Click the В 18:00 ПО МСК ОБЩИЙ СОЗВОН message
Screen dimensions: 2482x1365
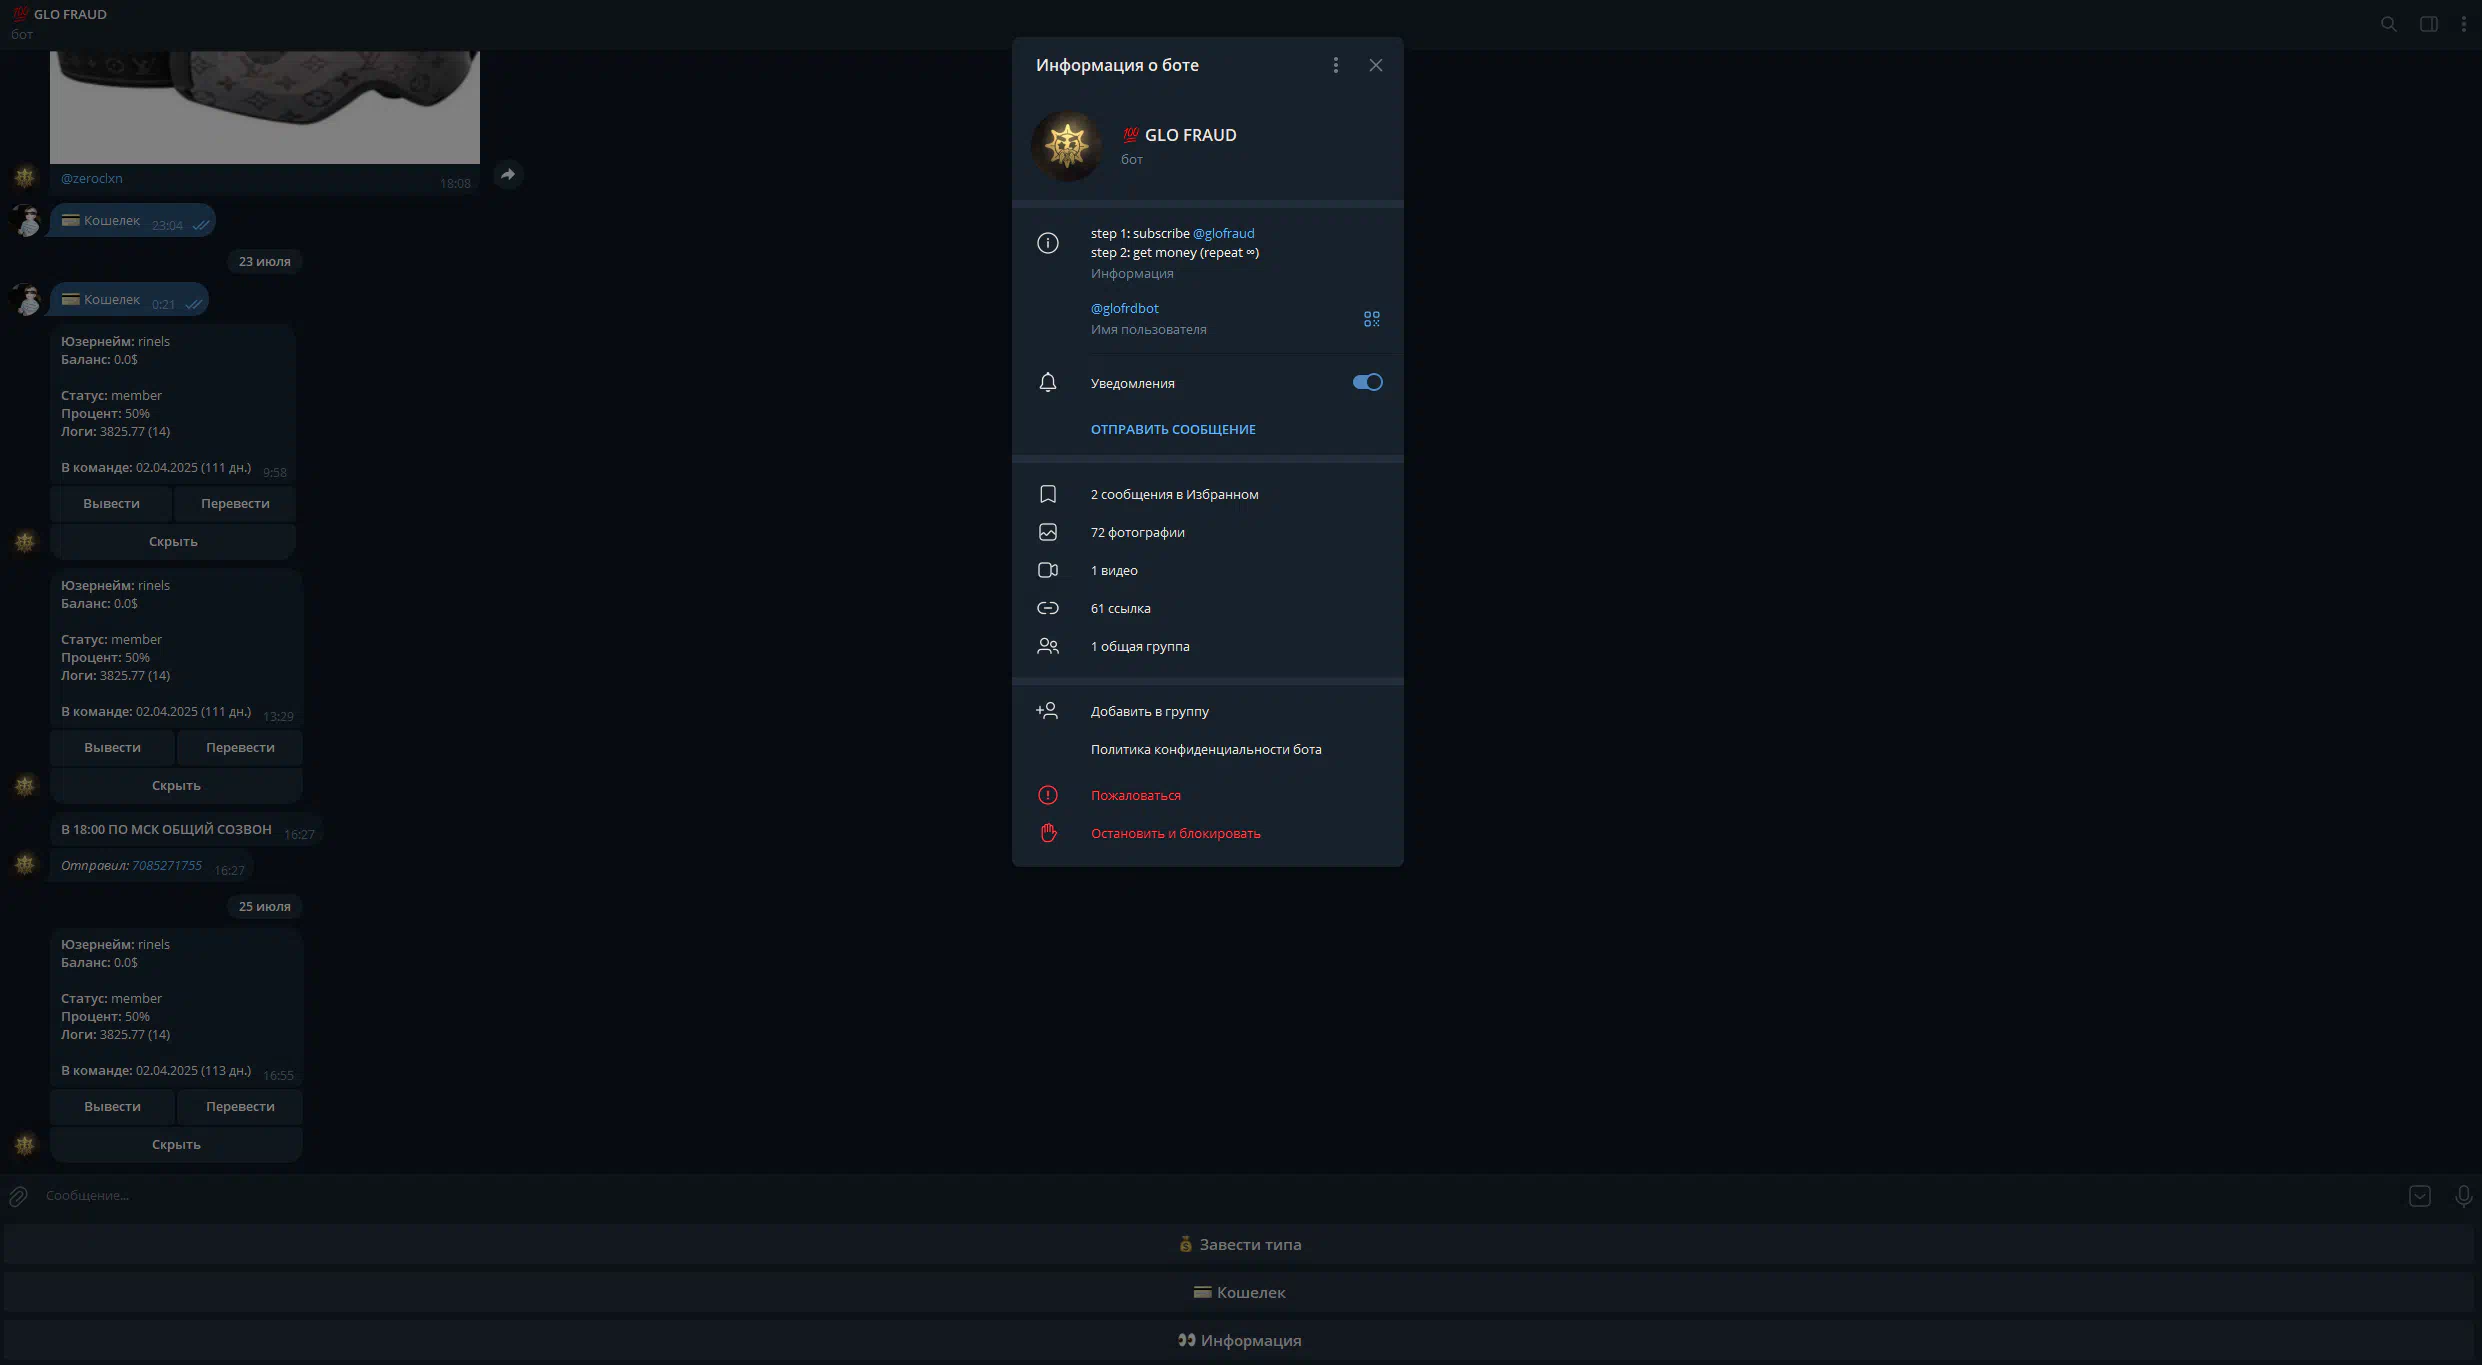click(187, 830)
